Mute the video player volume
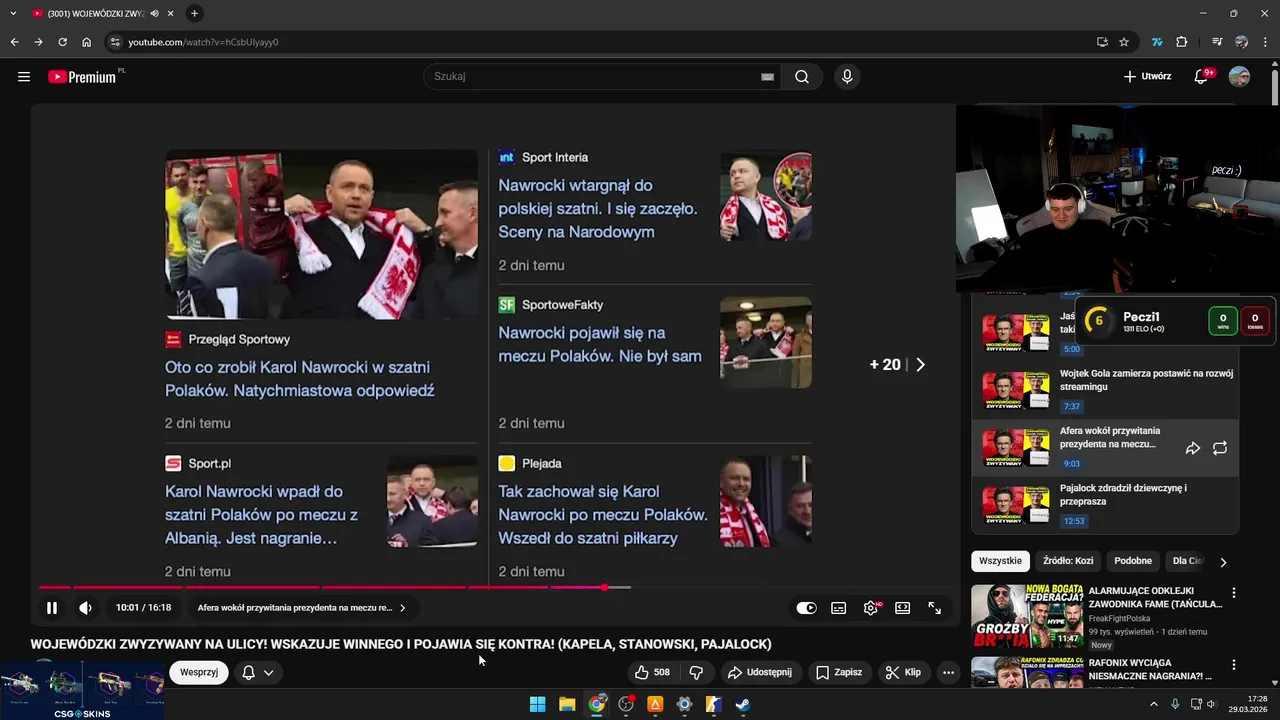1280x720 pixels. click(86, 607)
